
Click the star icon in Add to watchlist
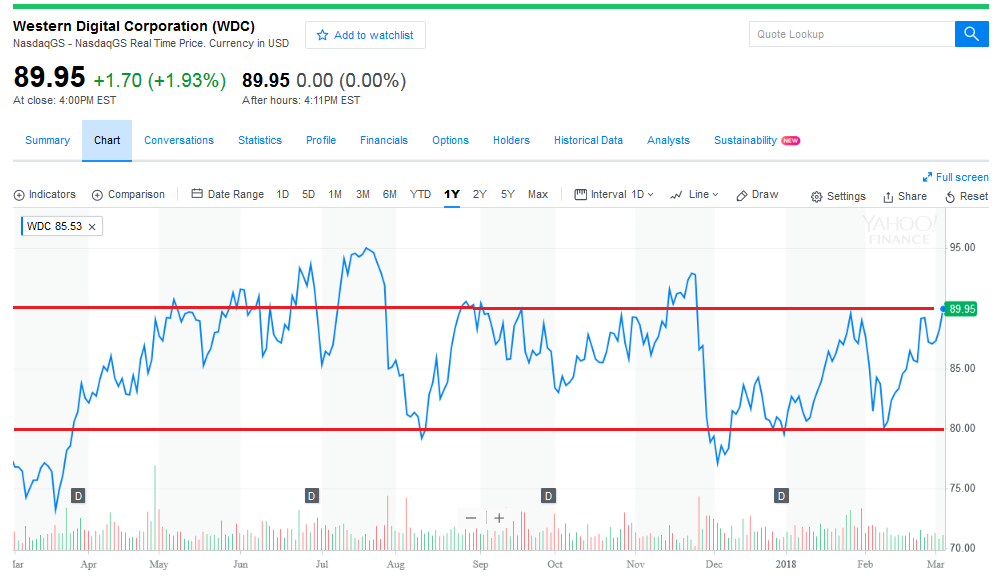point(322,35)
